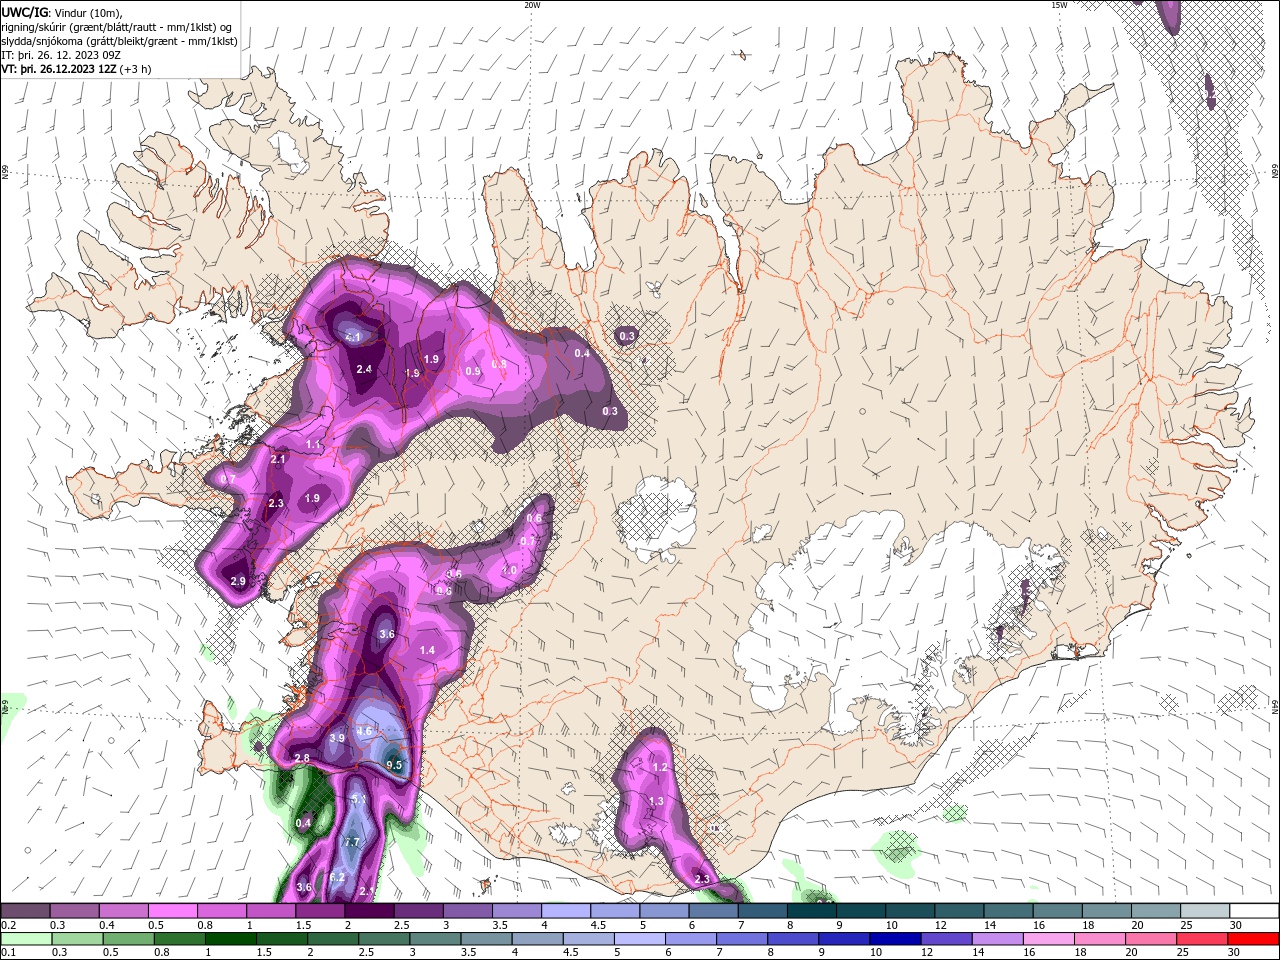Select the bright pink 0.5 snow legend swatch
Viewport: 1280px width, 960px height.
point(172,911)
